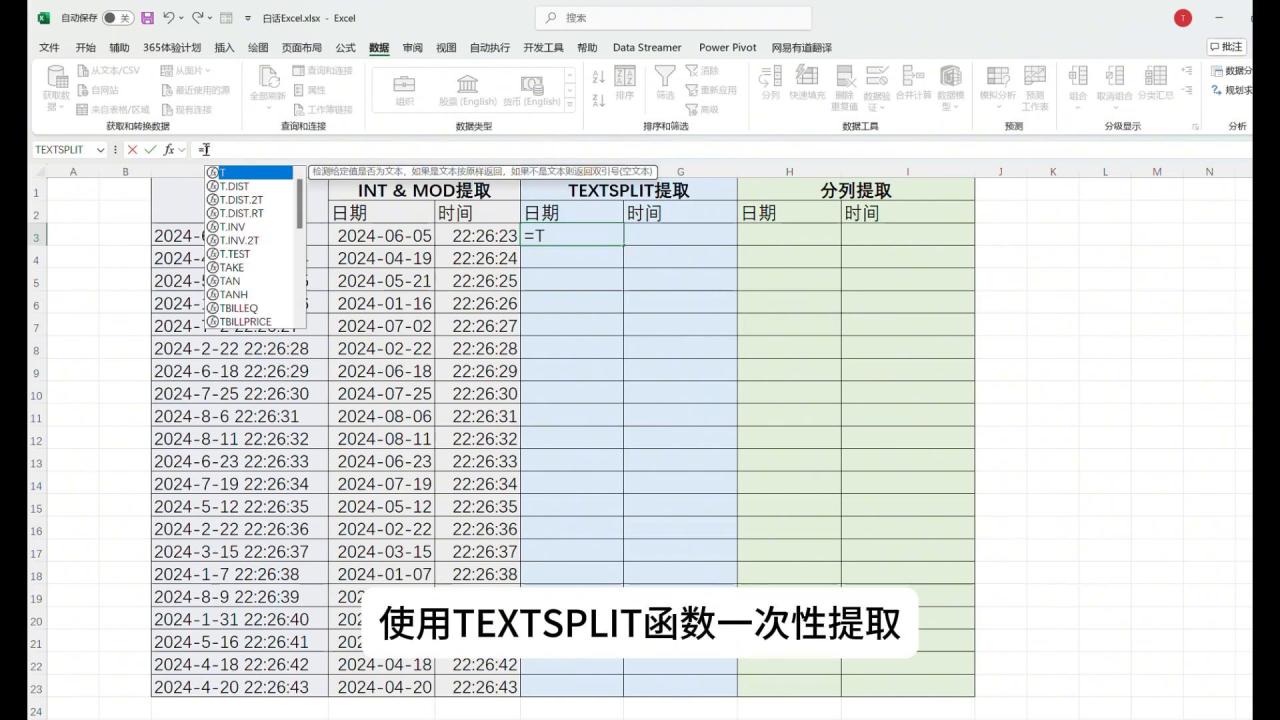Switch to the 开发工具 tab
This screenshot has height=720, width=1280.
pos(543,48)
